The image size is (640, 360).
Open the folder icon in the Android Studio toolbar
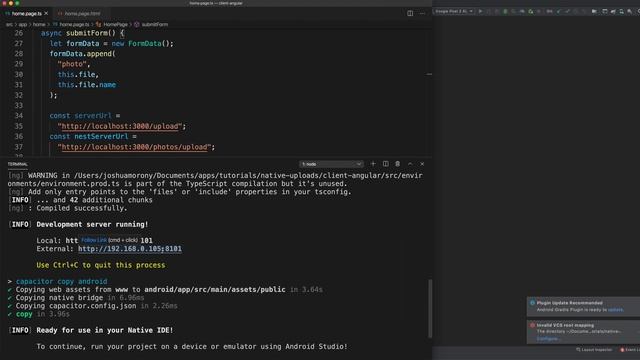point(594,11)
